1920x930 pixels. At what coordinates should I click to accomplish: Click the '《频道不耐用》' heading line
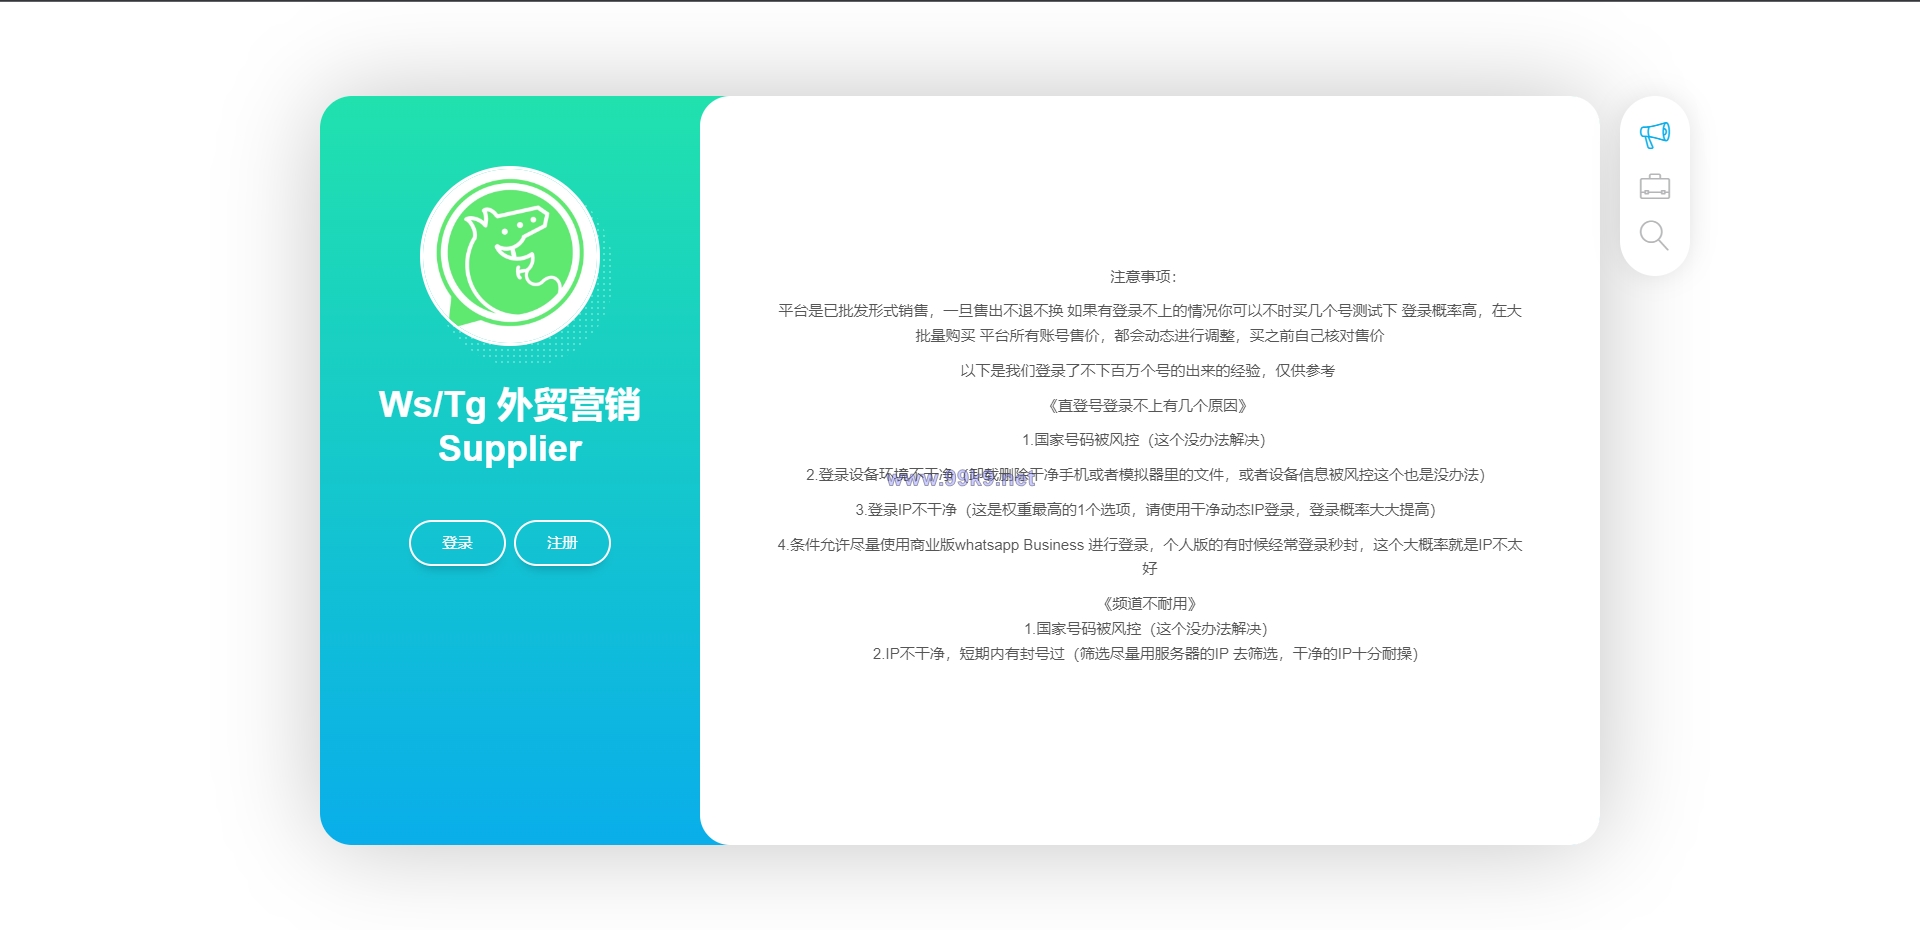(x=1150, y=604)
